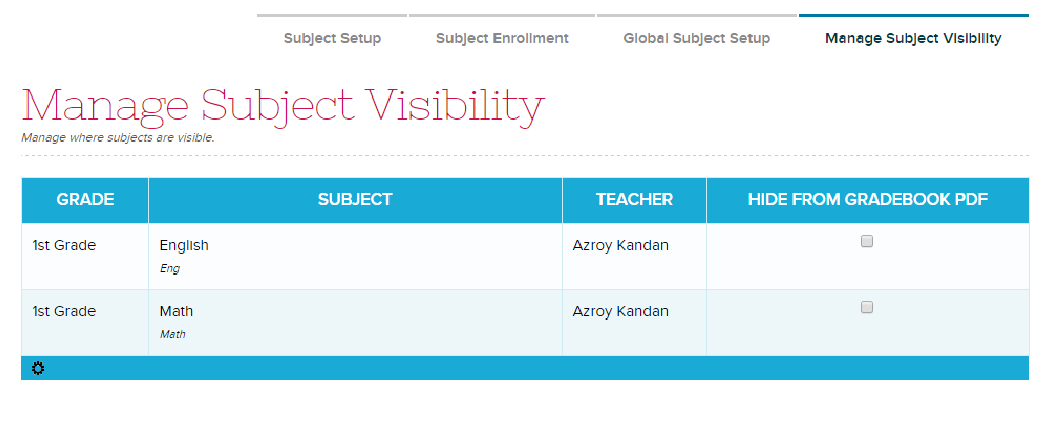Go to Global Subject Setup tab
1054x426 pixels.
point(696,38)
